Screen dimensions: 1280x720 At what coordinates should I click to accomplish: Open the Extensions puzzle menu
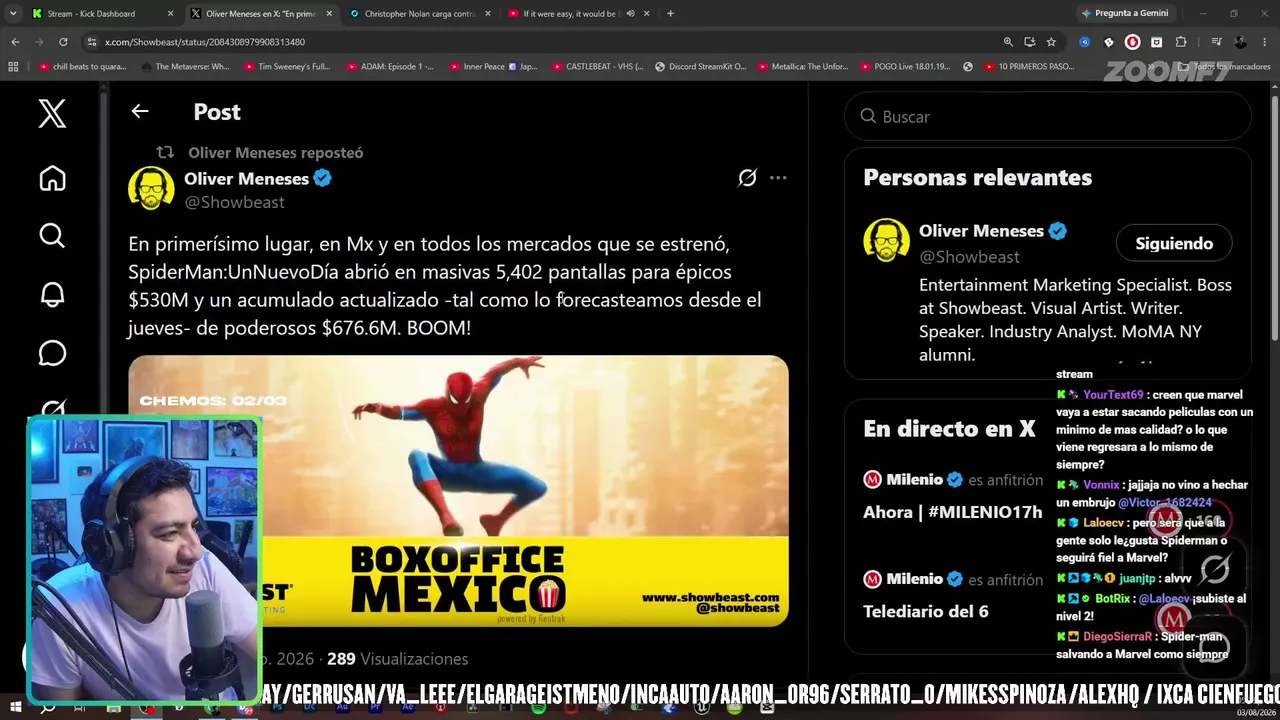[1181, 42]
